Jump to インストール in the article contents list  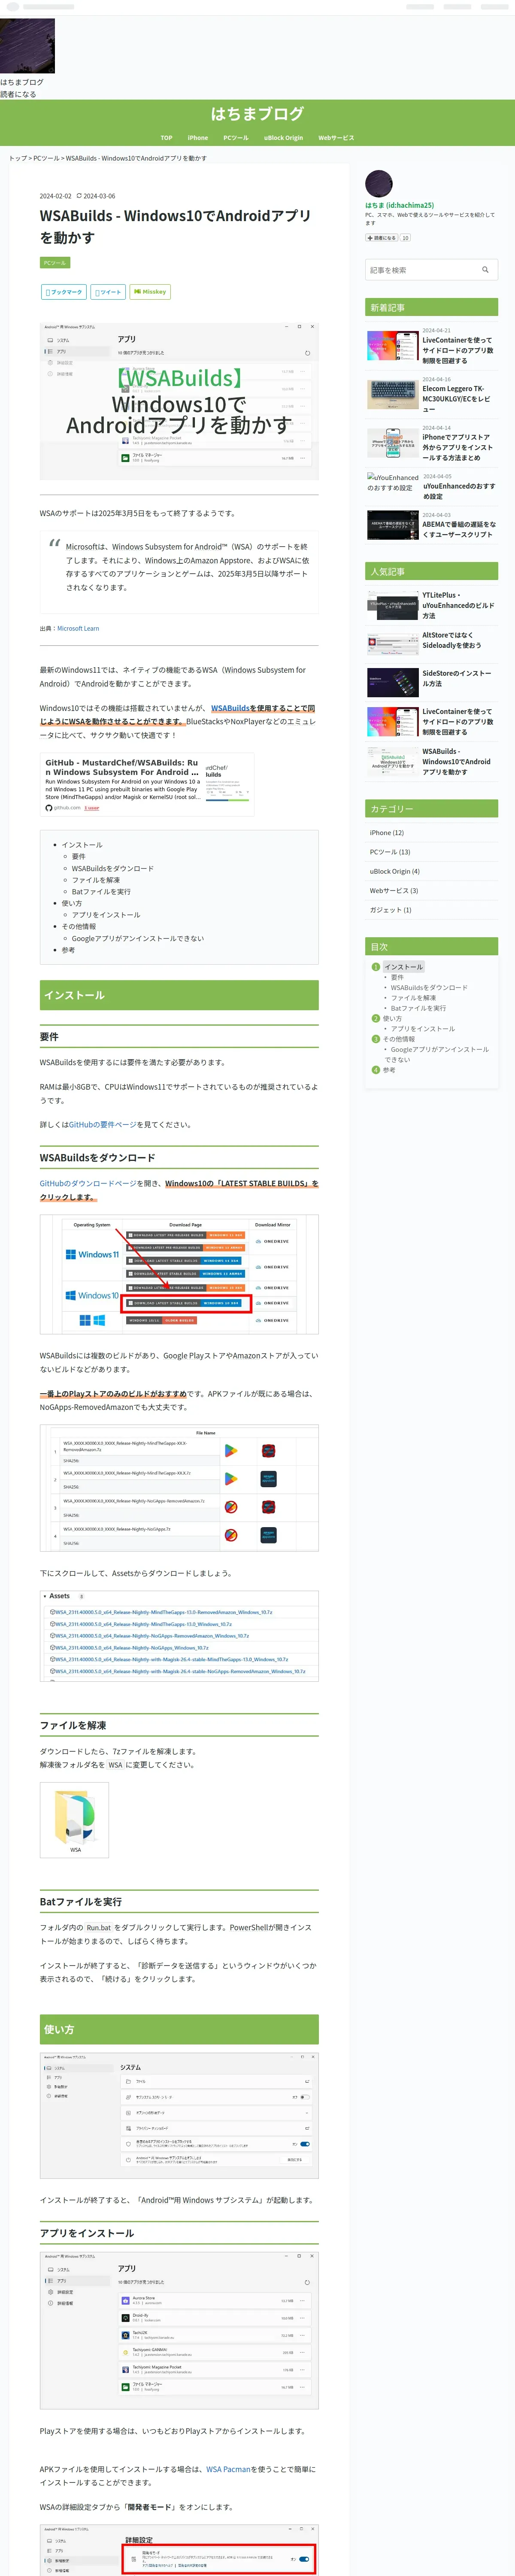82,845
